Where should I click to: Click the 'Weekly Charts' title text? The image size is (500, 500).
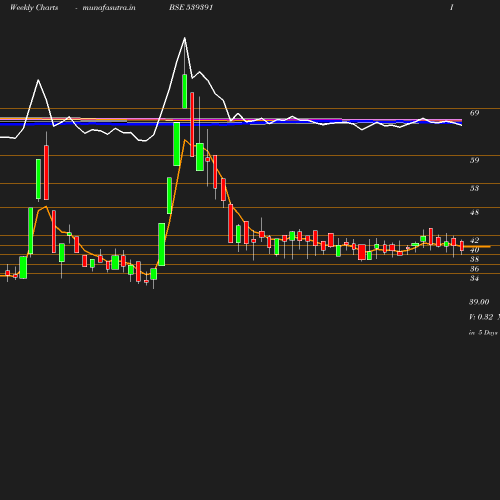tap(34, 8)
